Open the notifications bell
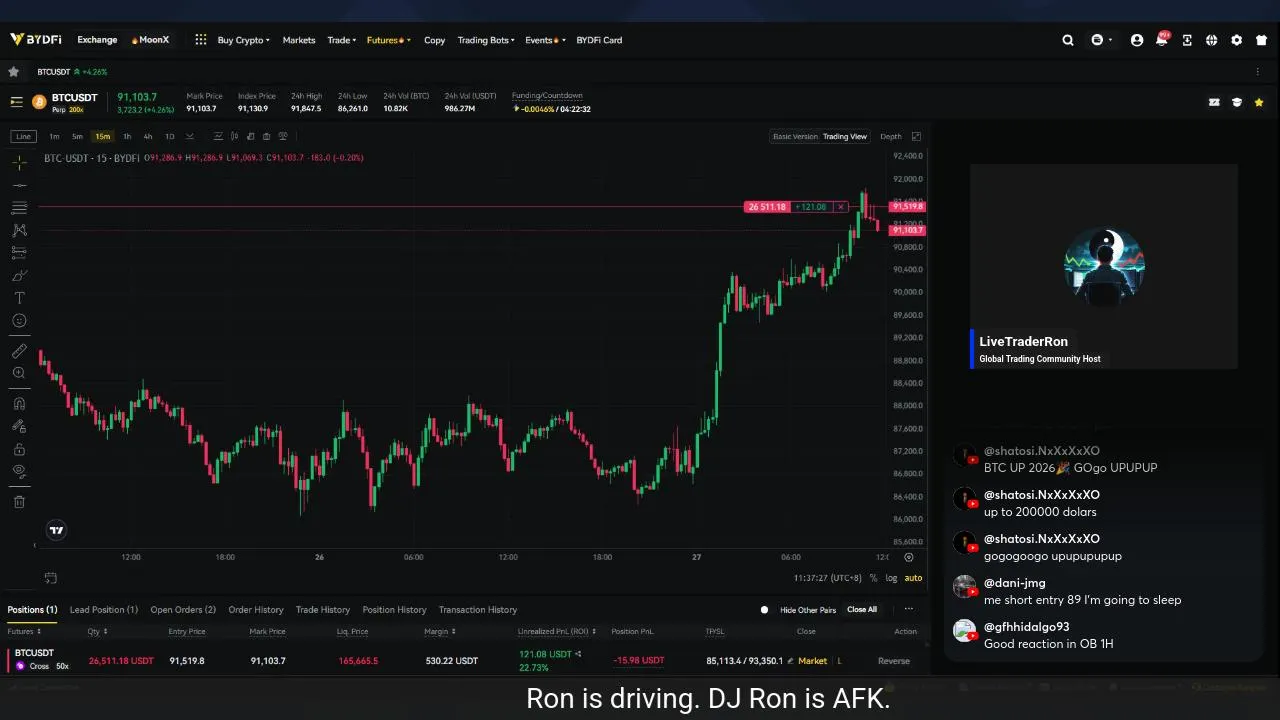 pos(1161,40)
